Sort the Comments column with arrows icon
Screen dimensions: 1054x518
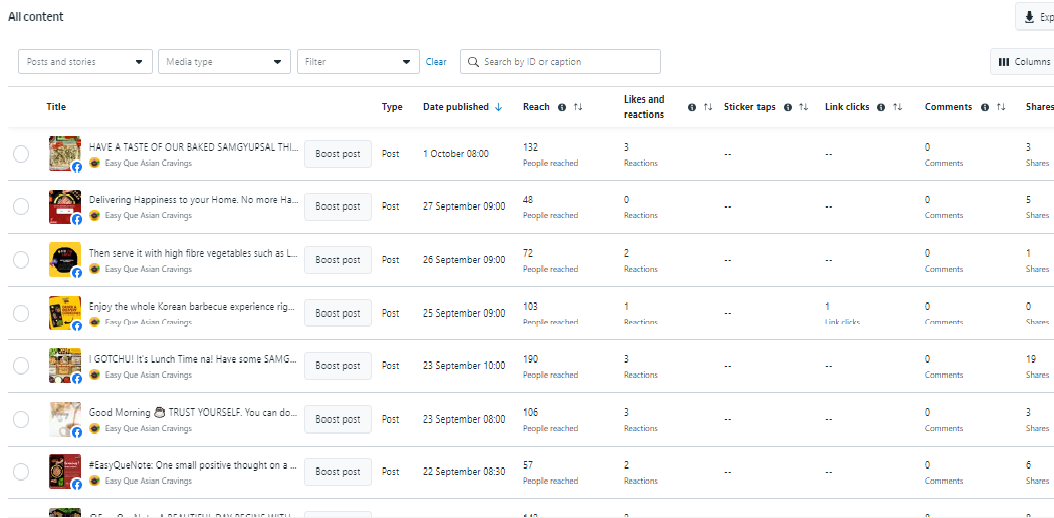point(1001,107)
